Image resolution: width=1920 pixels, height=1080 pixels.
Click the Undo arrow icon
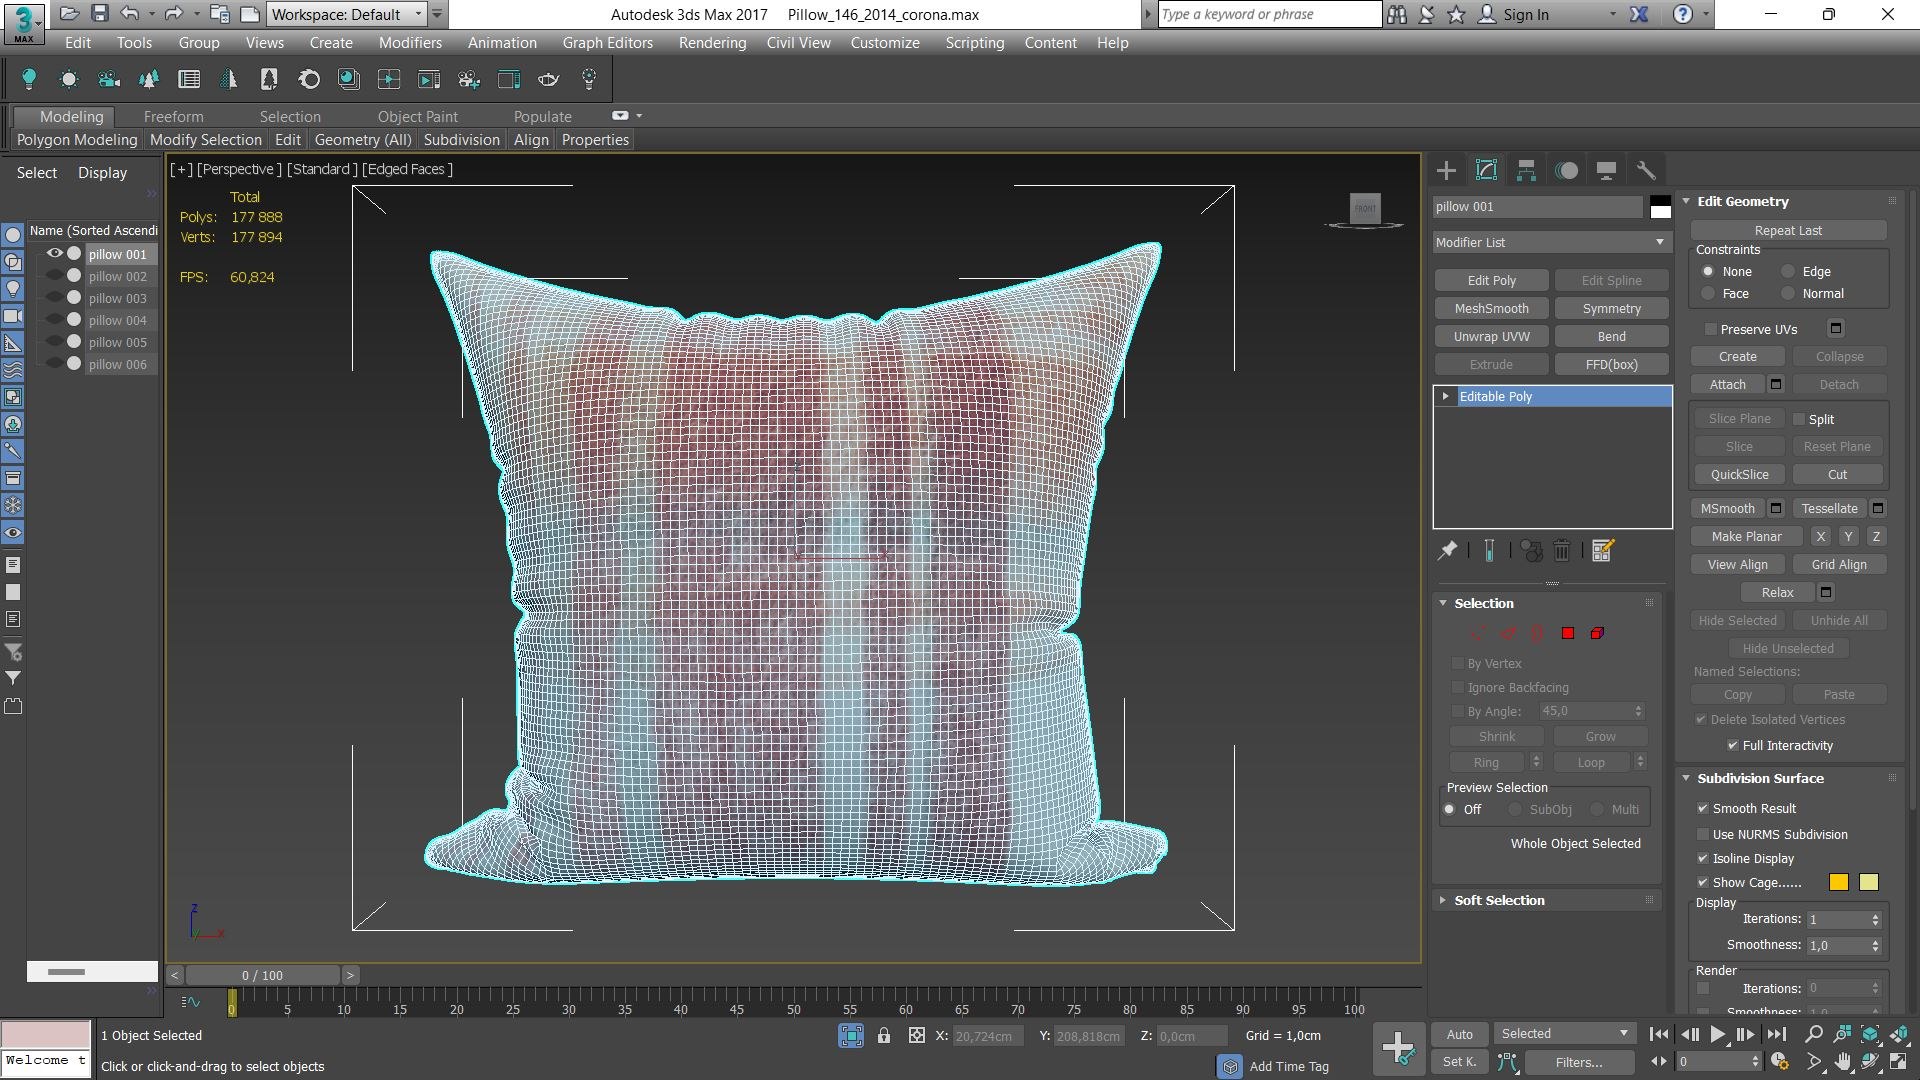129,14
